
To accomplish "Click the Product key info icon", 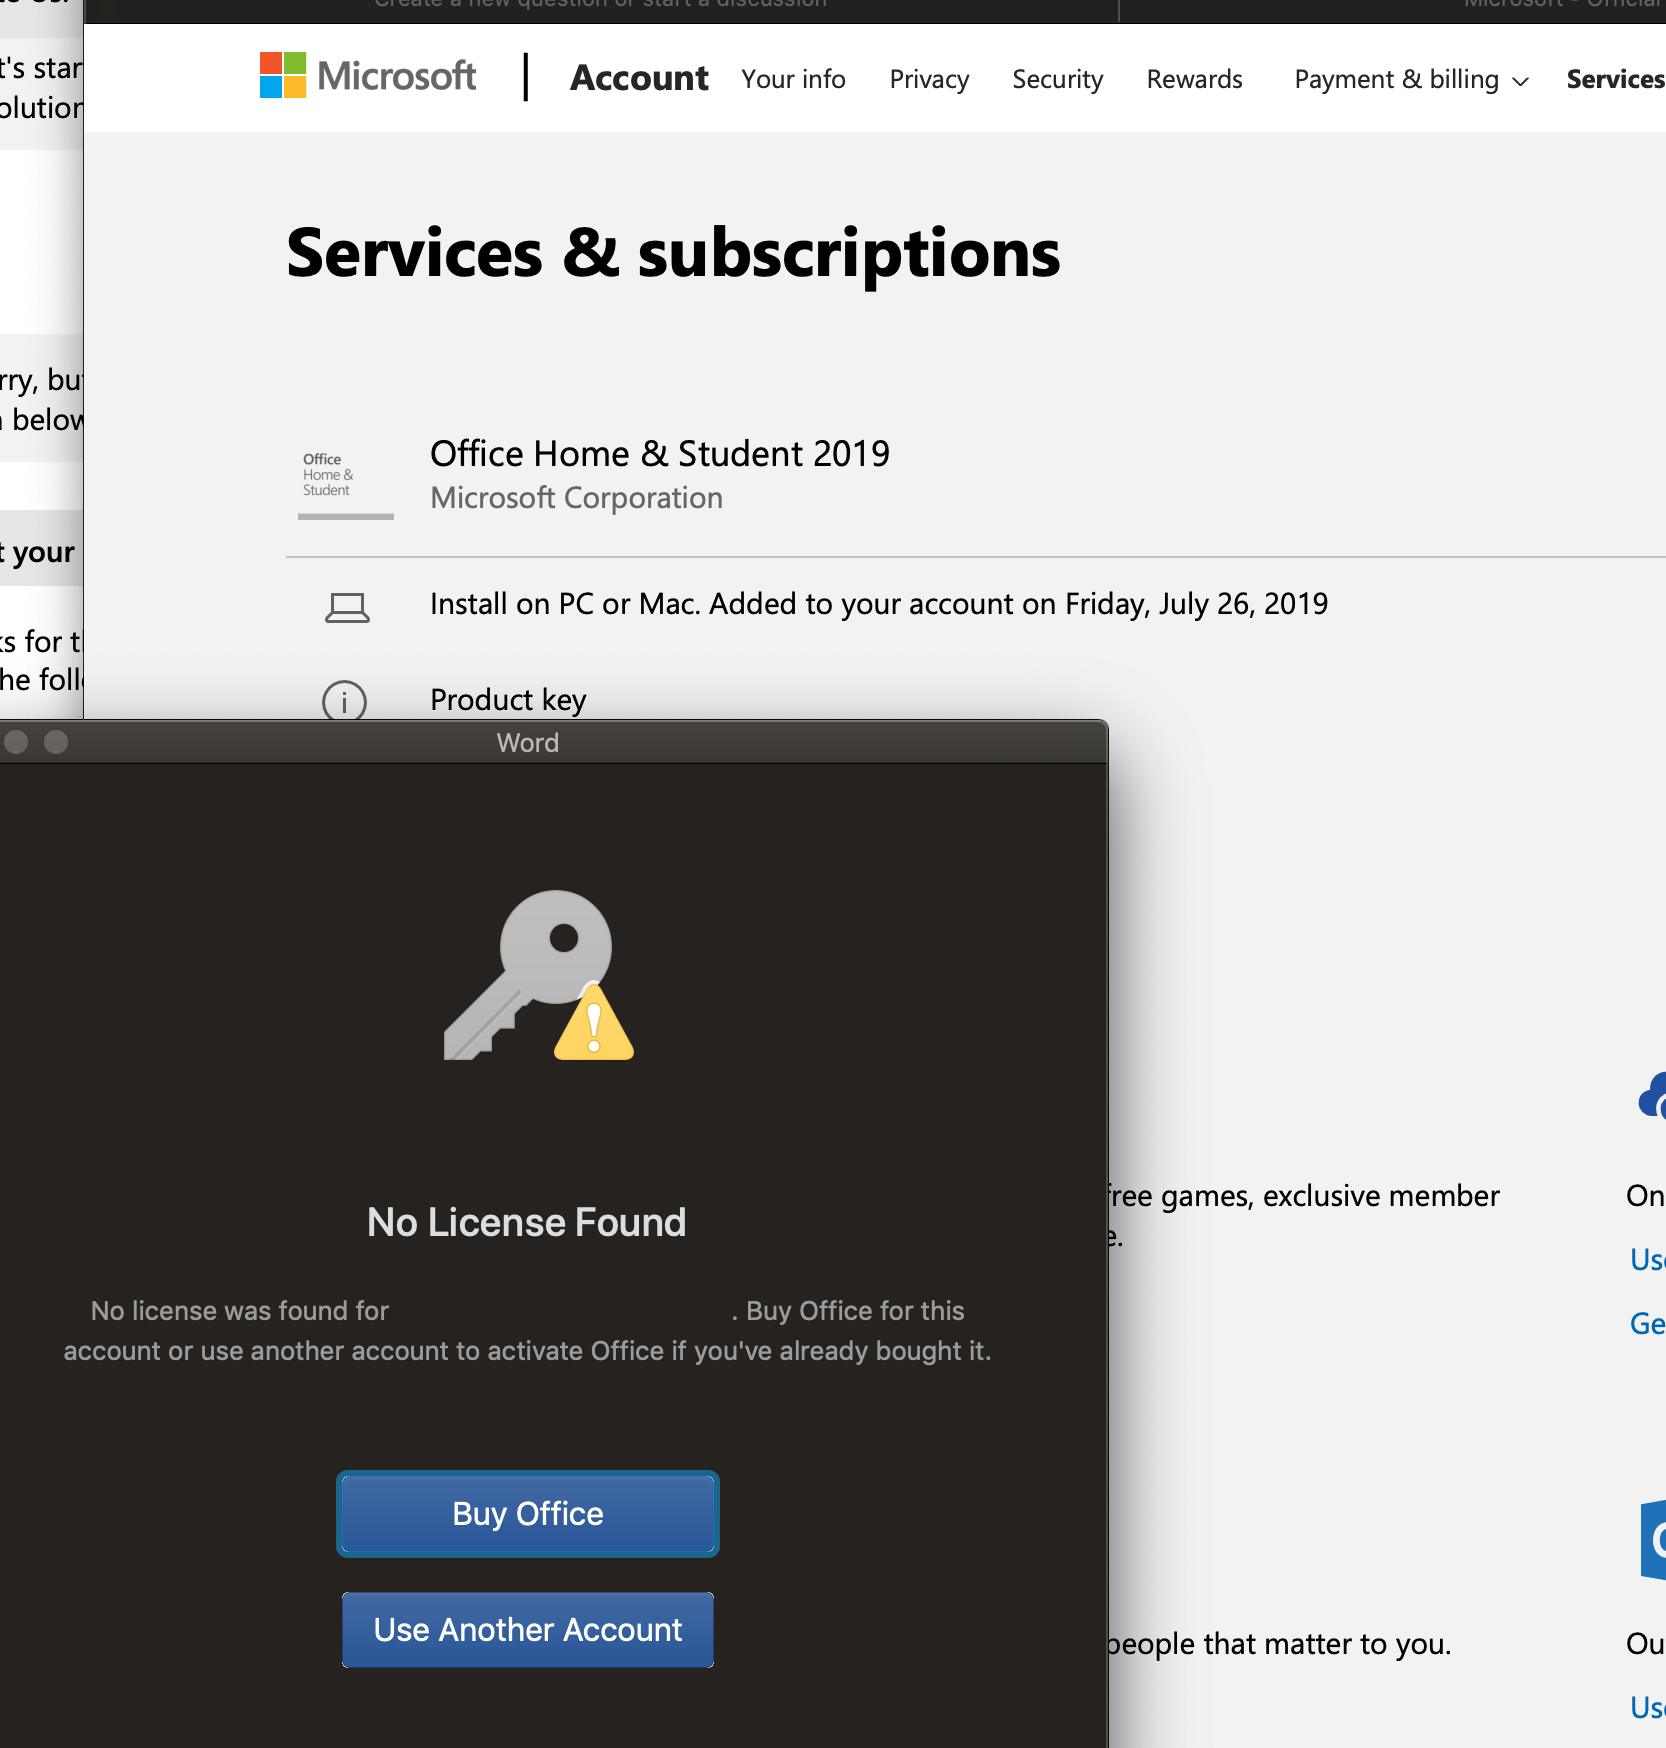I will coord(344,701).
